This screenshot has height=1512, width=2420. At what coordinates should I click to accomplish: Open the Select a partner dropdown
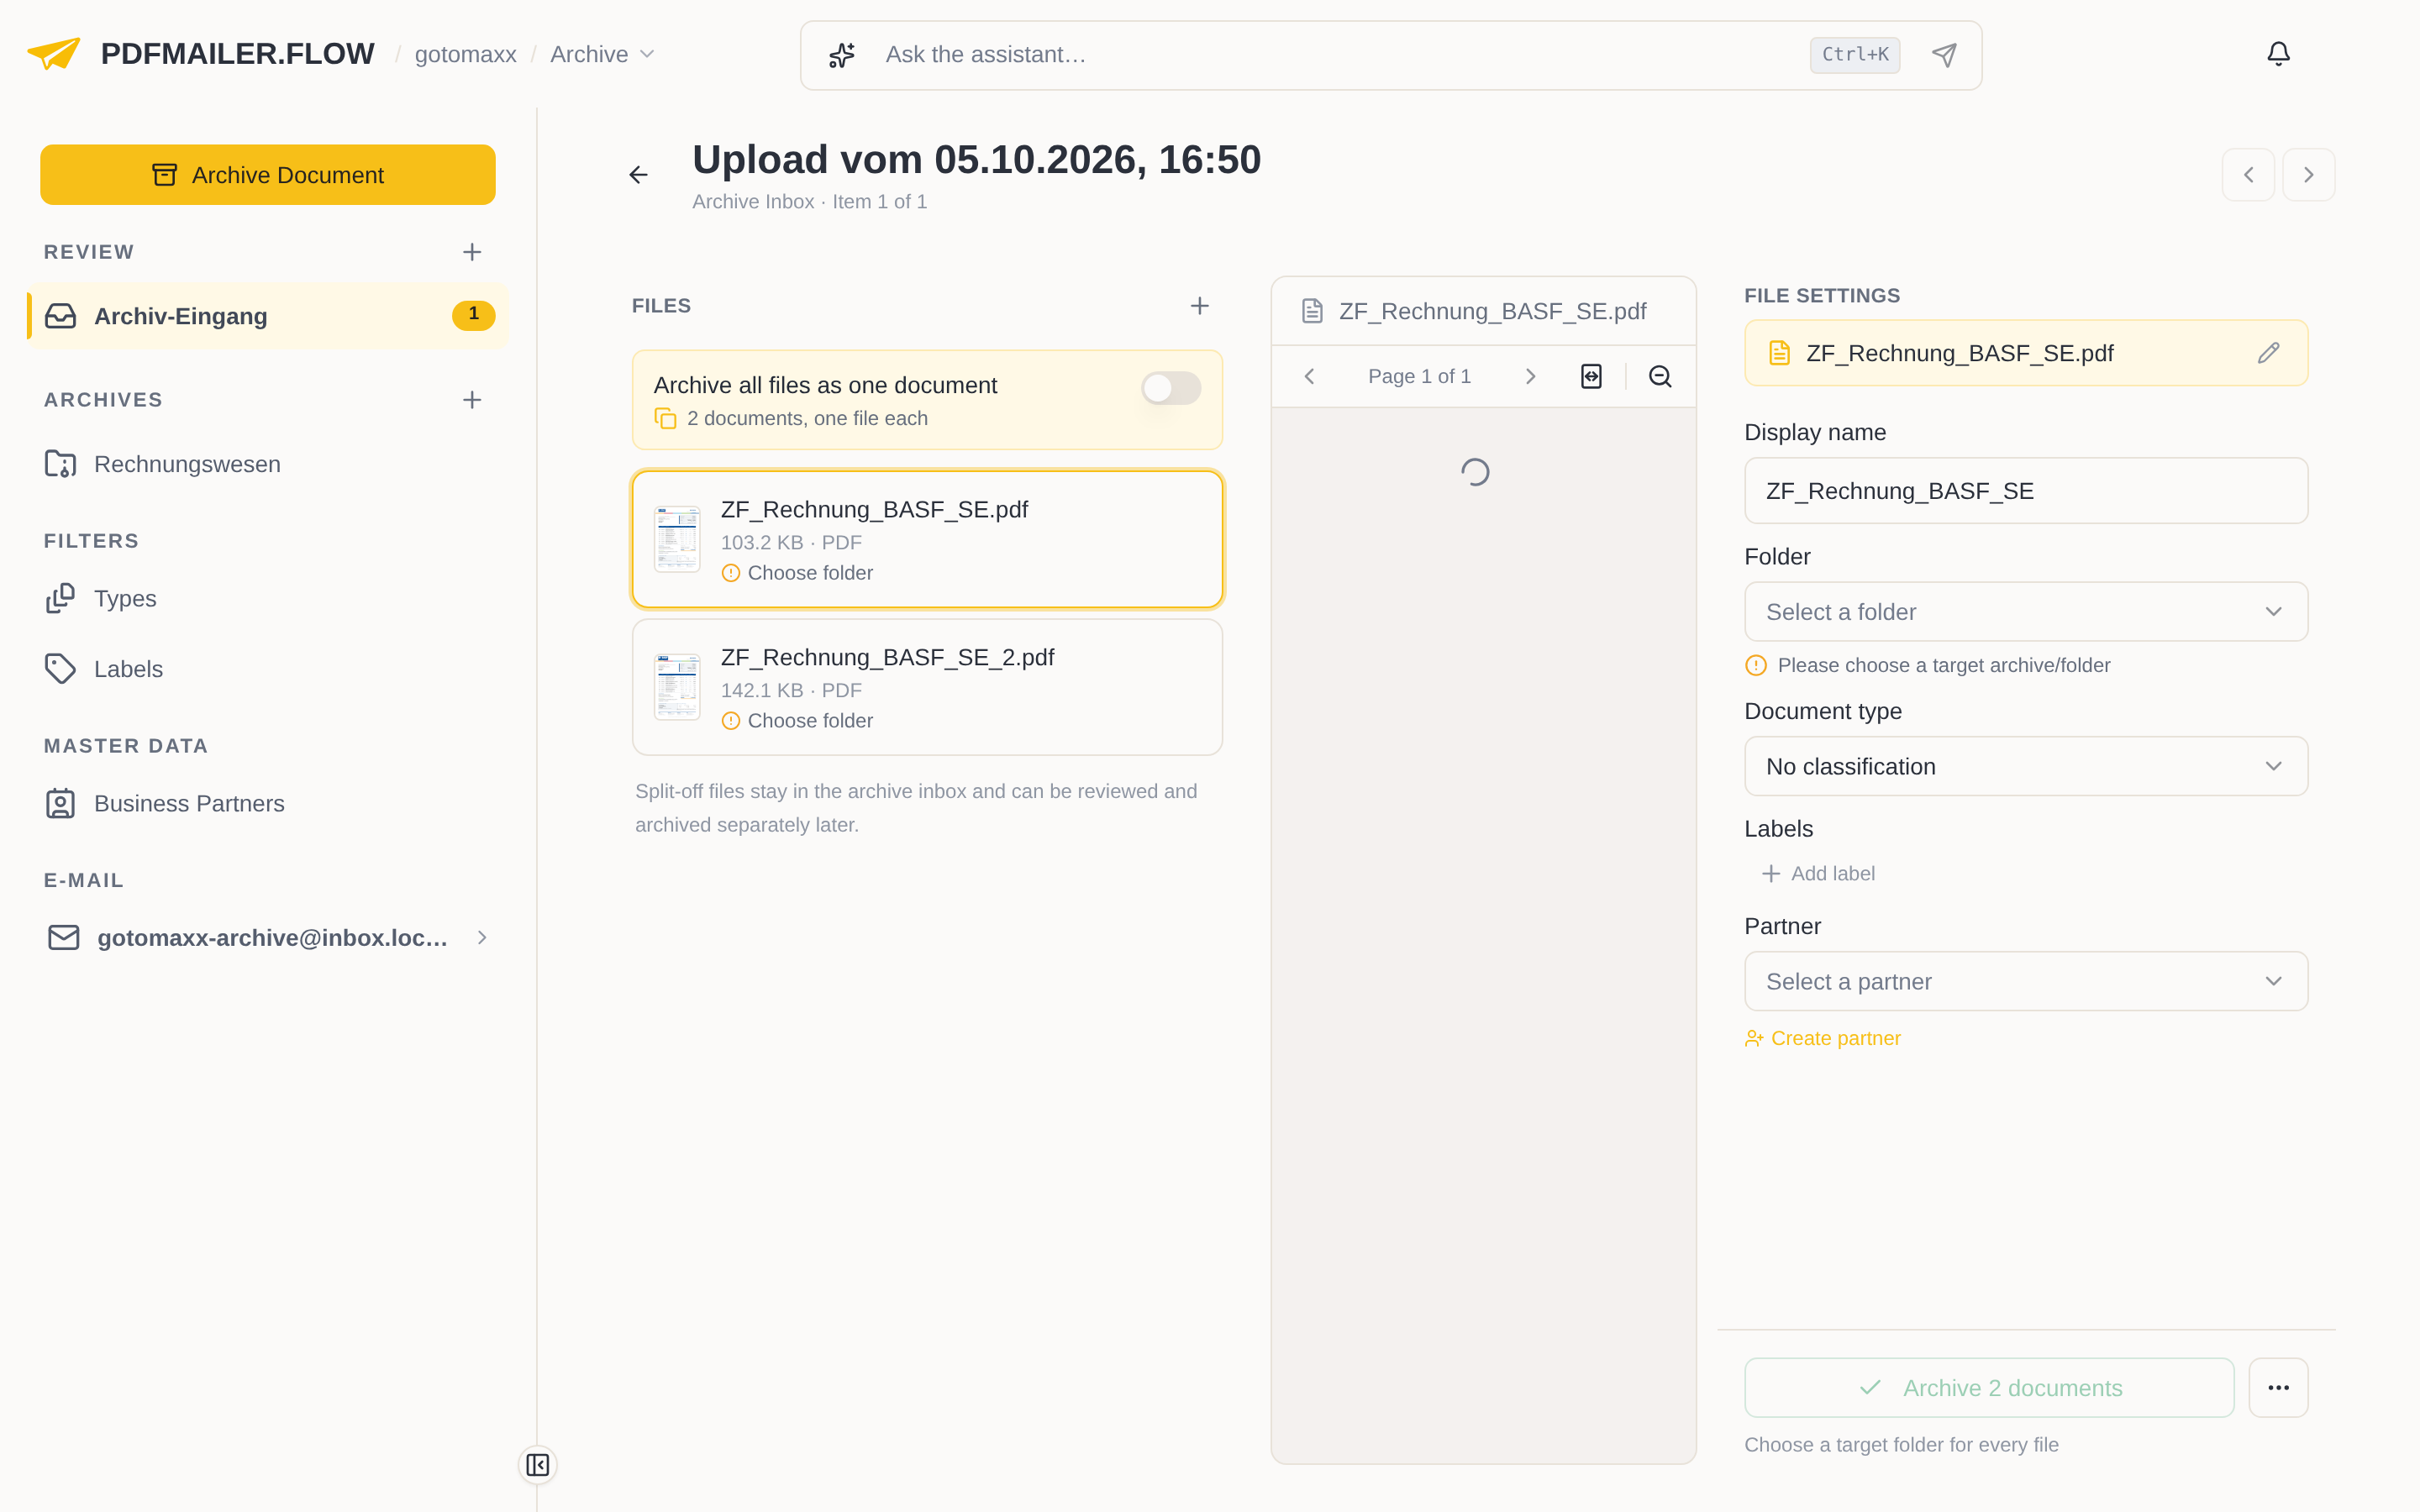coord(2026,981)
